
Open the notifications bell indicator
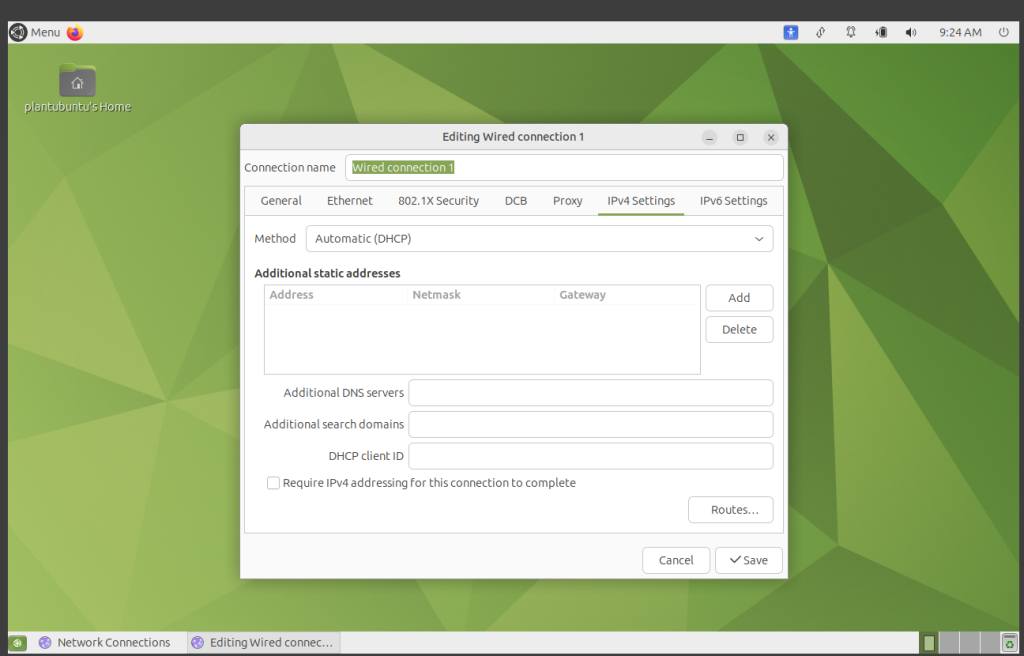pos(851,32)
